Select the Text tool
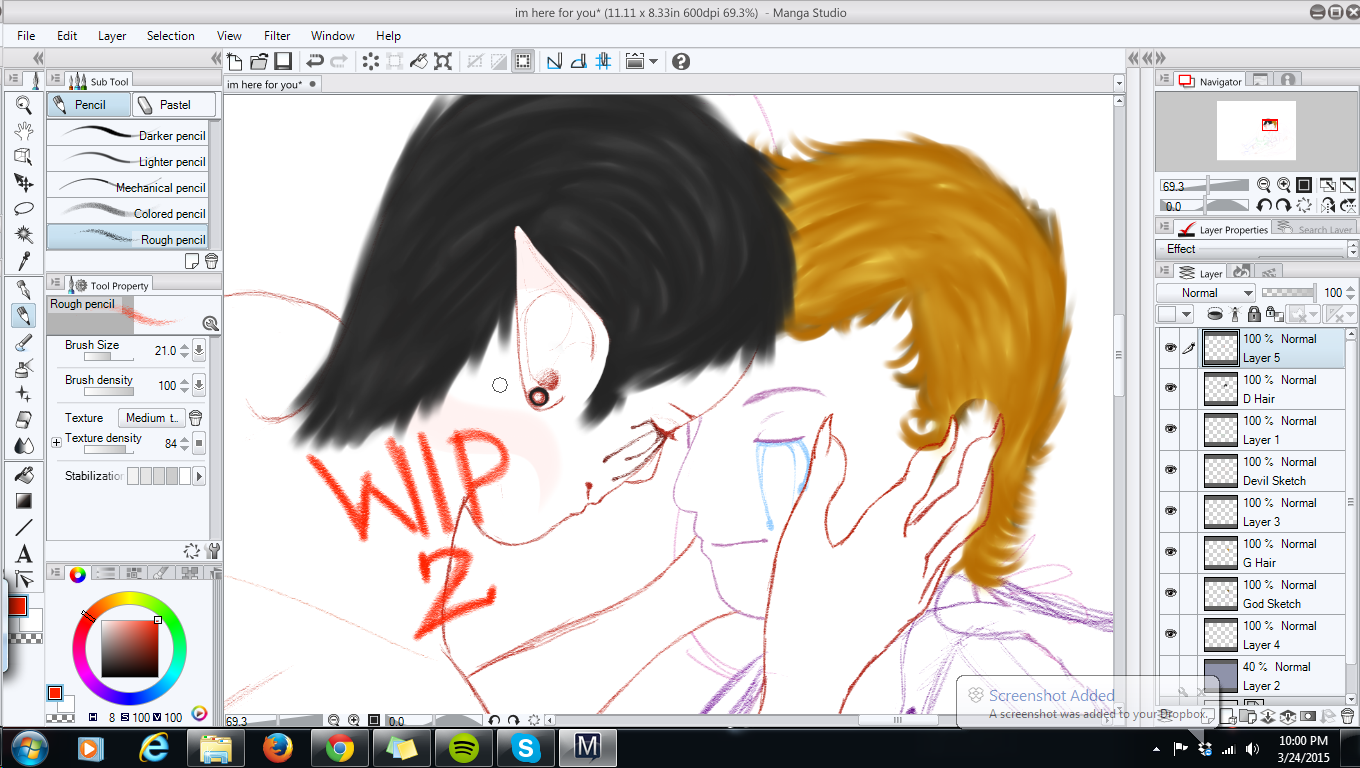The image size is (1360, 768). coord(24,553)
